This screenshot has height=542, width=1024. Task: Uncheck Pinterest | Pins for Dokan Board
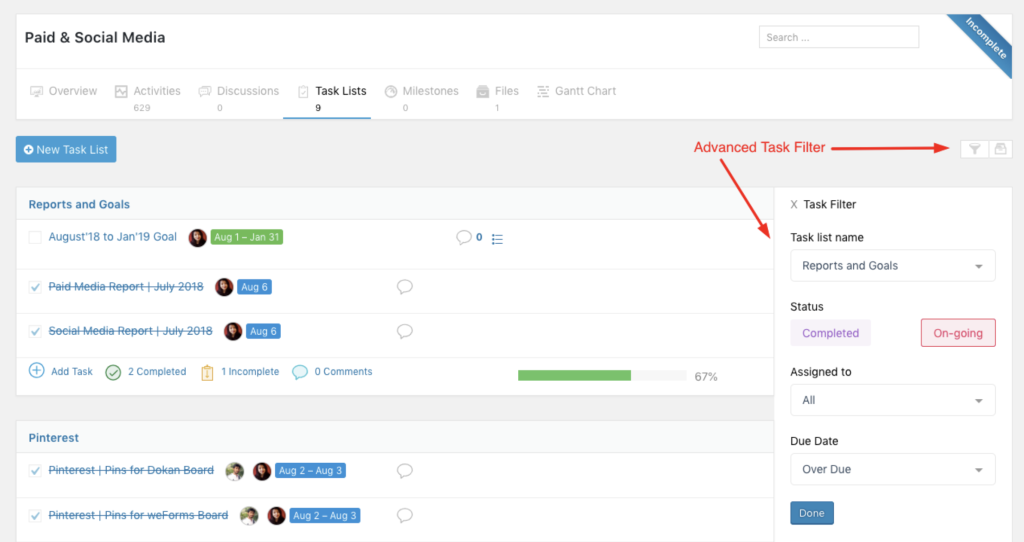pos(35,470)
